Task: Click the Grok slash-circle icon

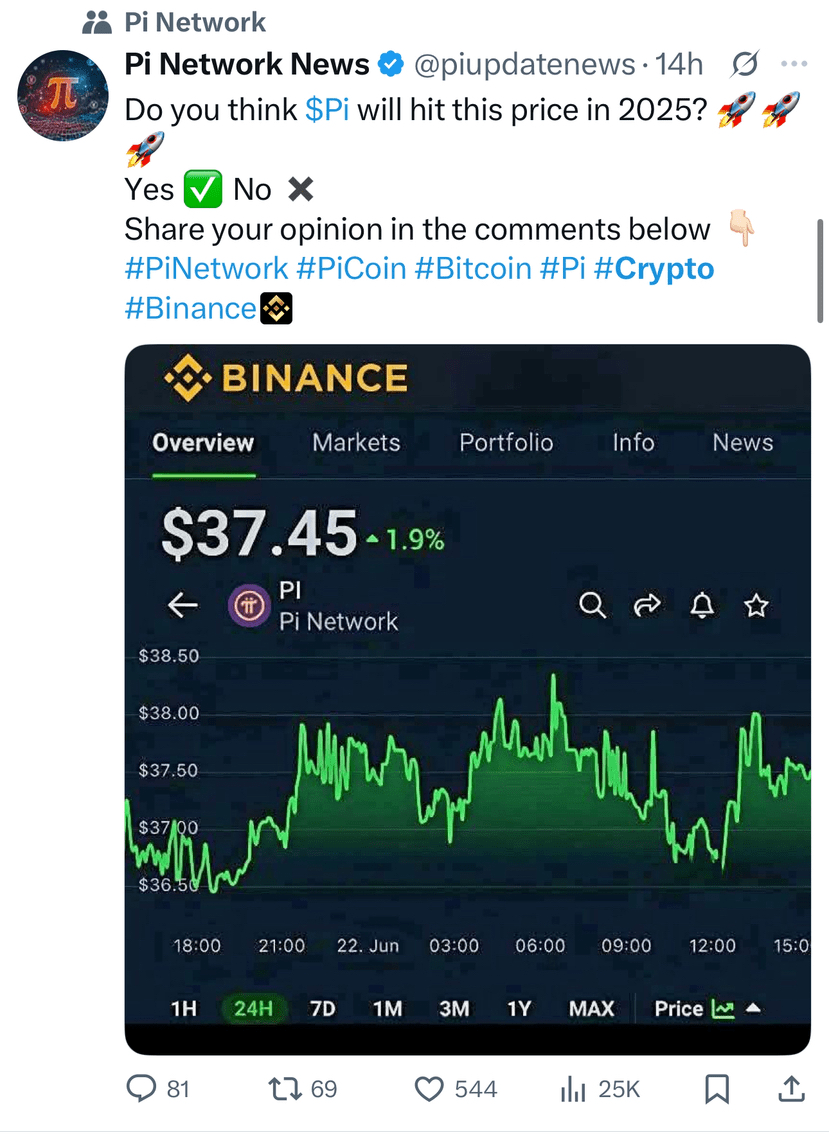Action: 744,65
